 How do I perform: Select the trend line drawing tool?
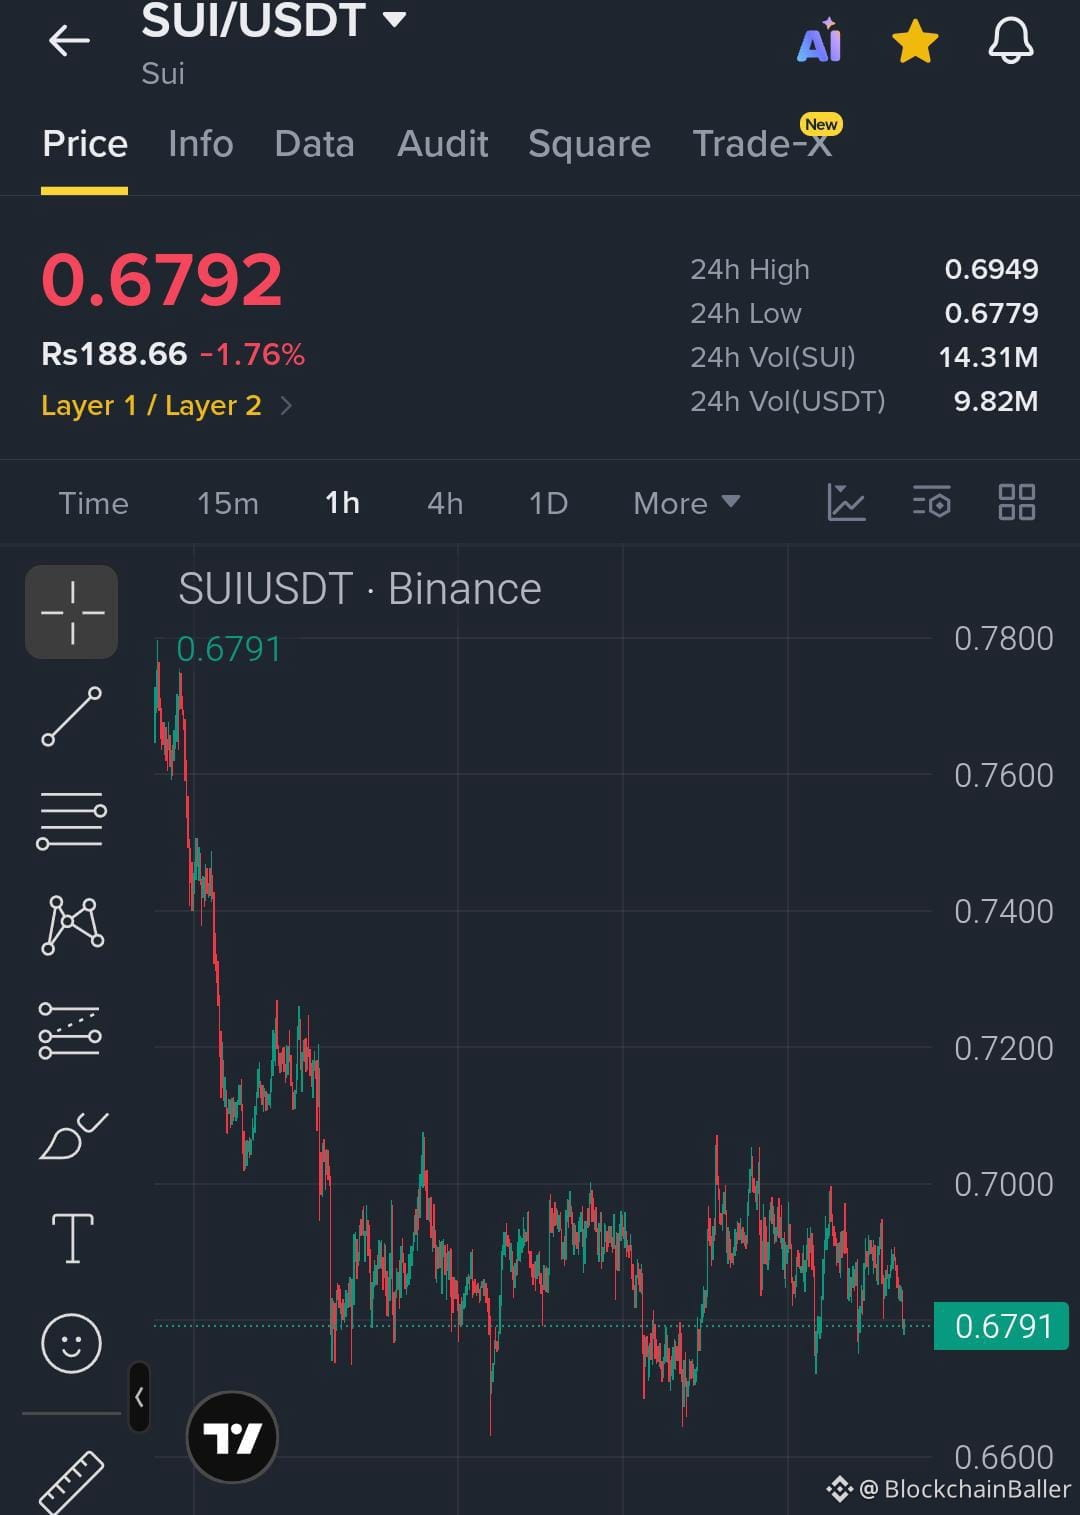[72, 716]
